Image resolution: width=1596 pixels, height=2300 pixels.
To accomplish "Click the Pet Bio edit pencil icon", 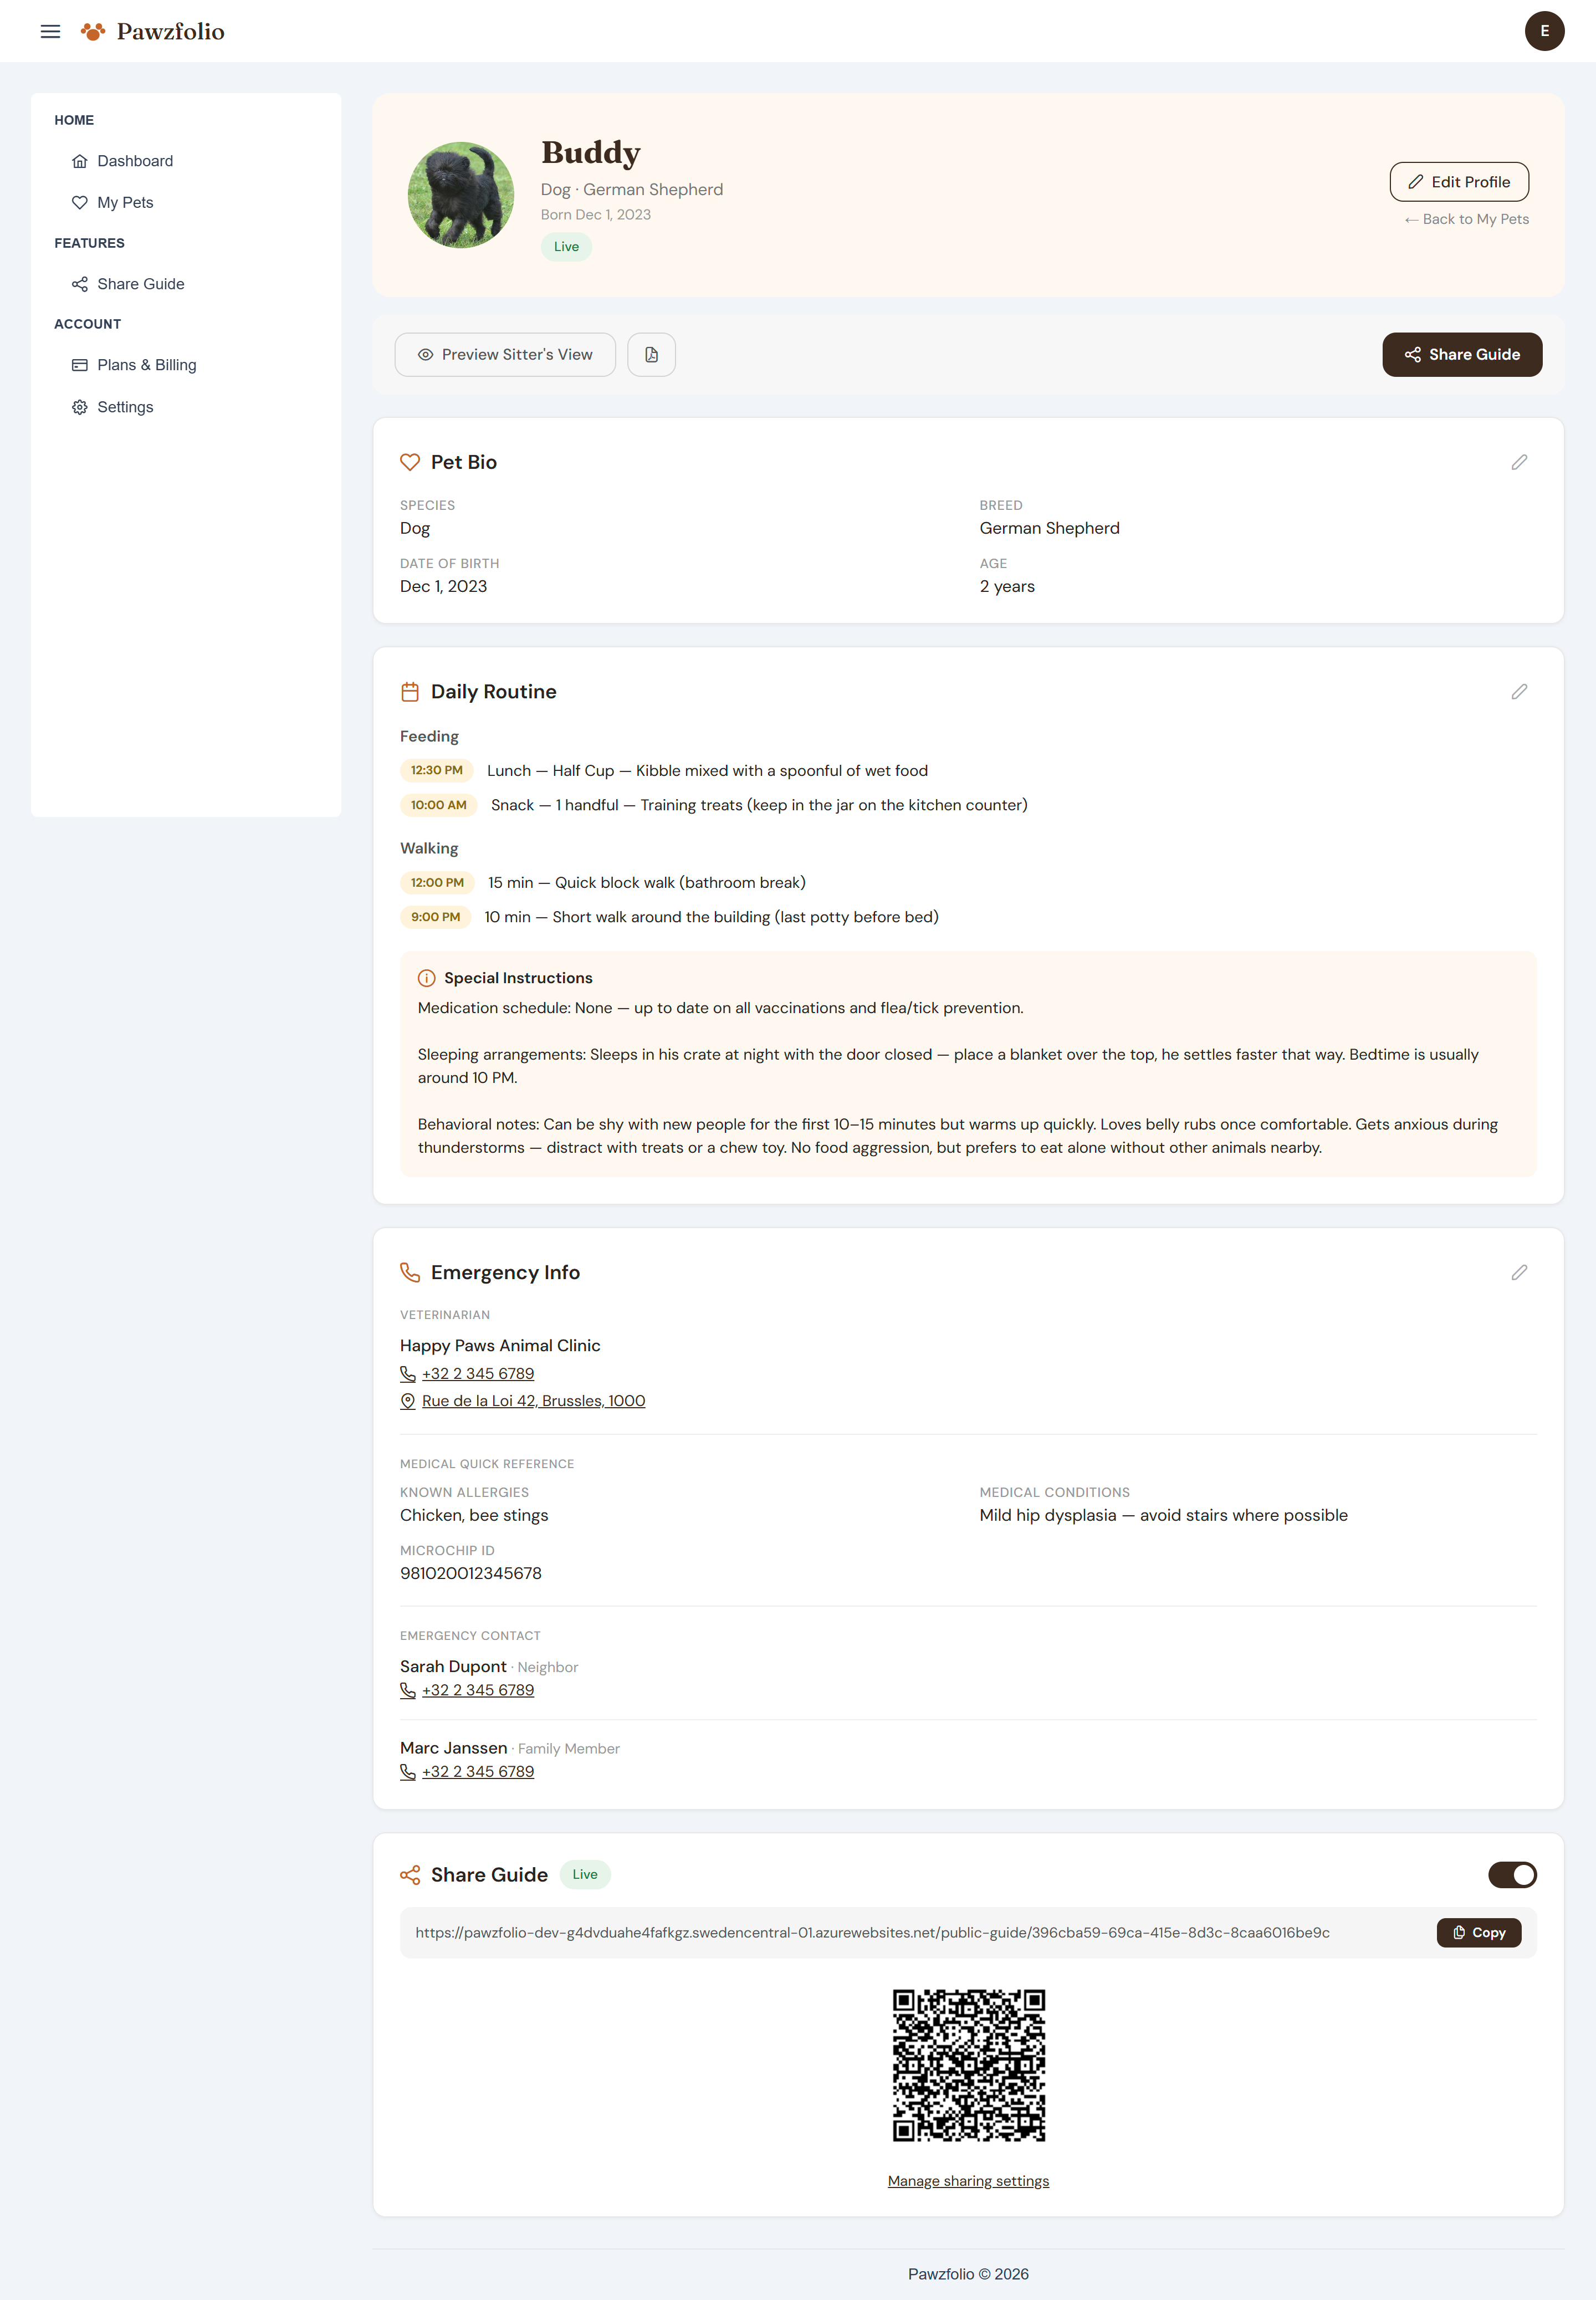I will pyautogui.click(x=1518, y=462).
